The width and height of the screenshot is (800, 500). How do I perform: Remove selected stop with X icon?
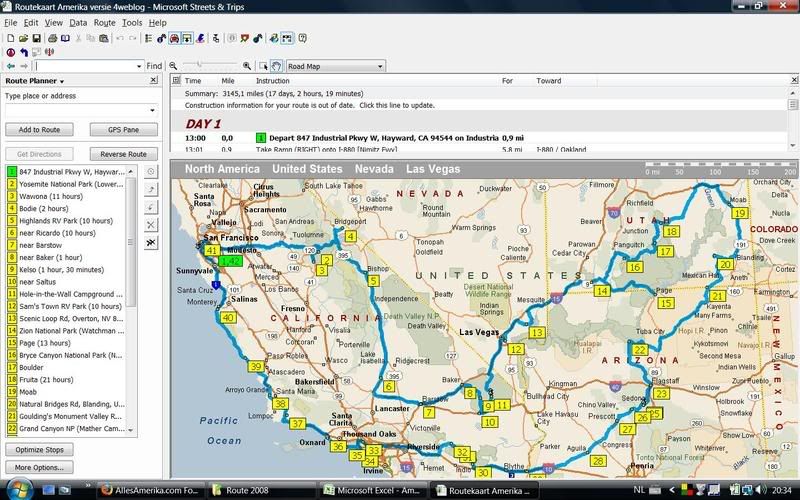[151, 225]
